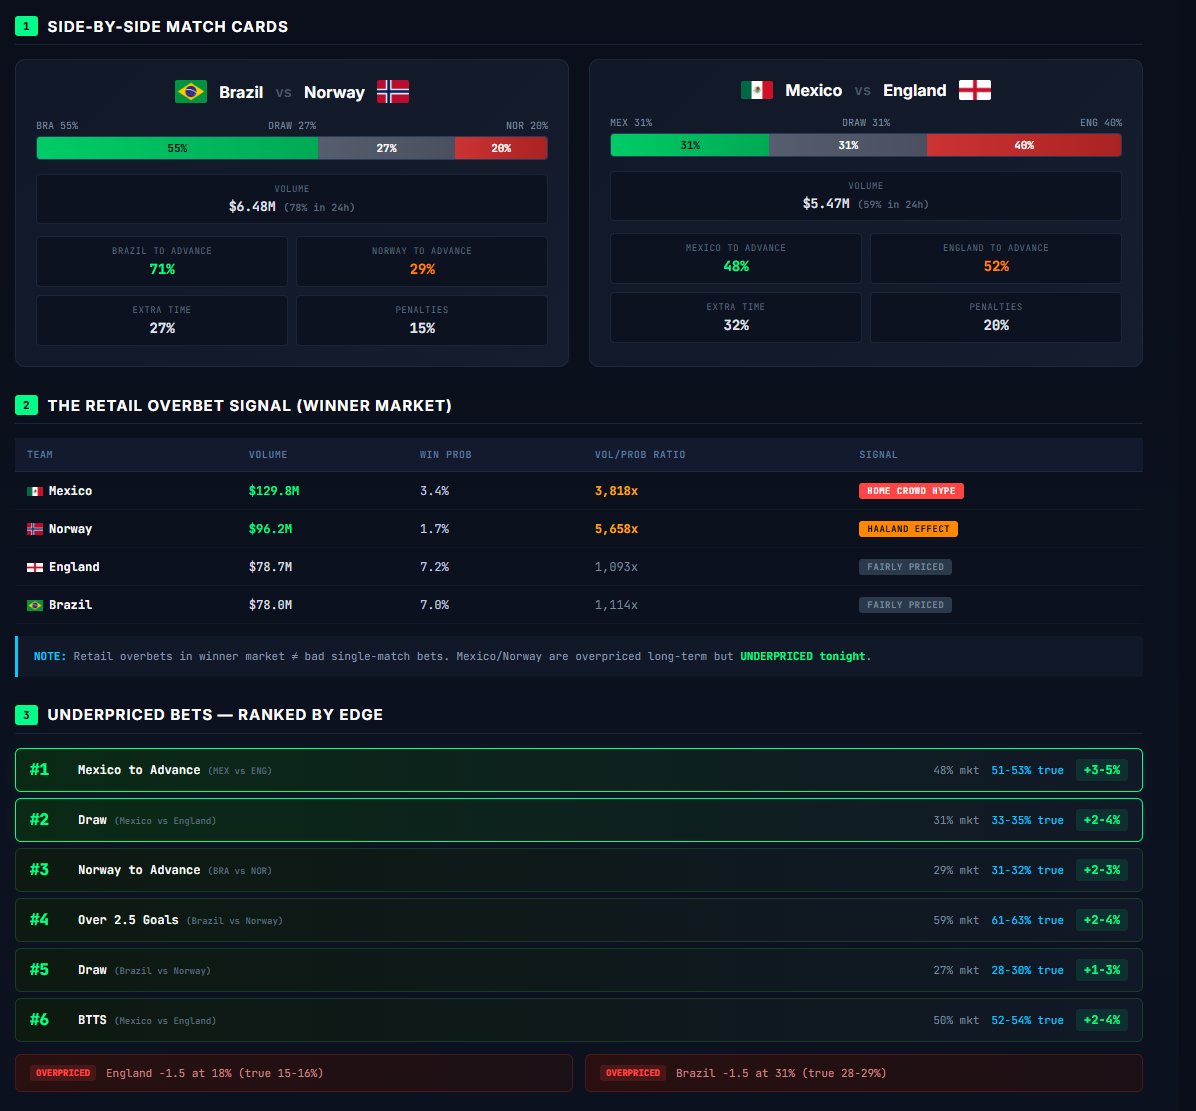The width and height of the screenshot is (1196, 1111).
Task: Click the small England flag in the table row
Action: click(x=34, y=567)
